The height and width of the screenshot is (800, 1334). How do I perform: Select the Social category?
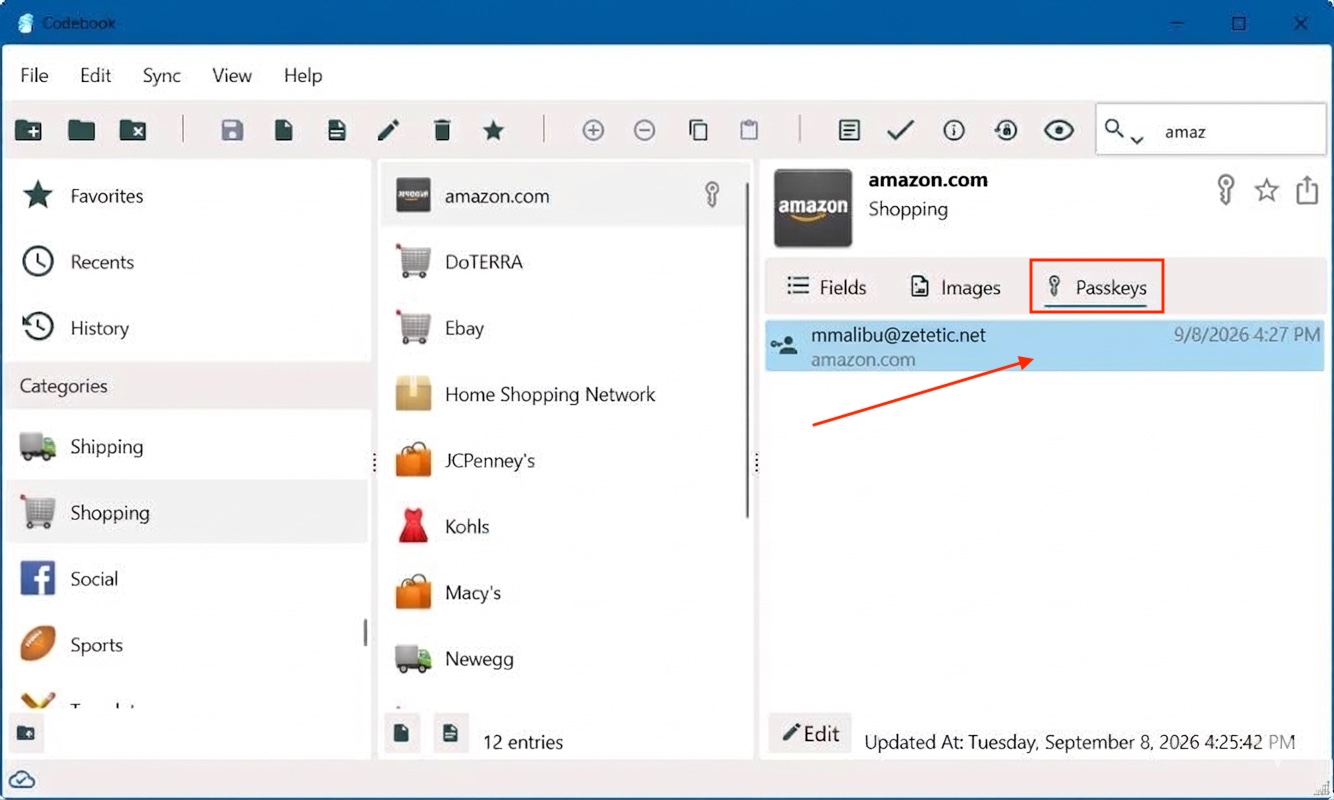tap(187, 579)
